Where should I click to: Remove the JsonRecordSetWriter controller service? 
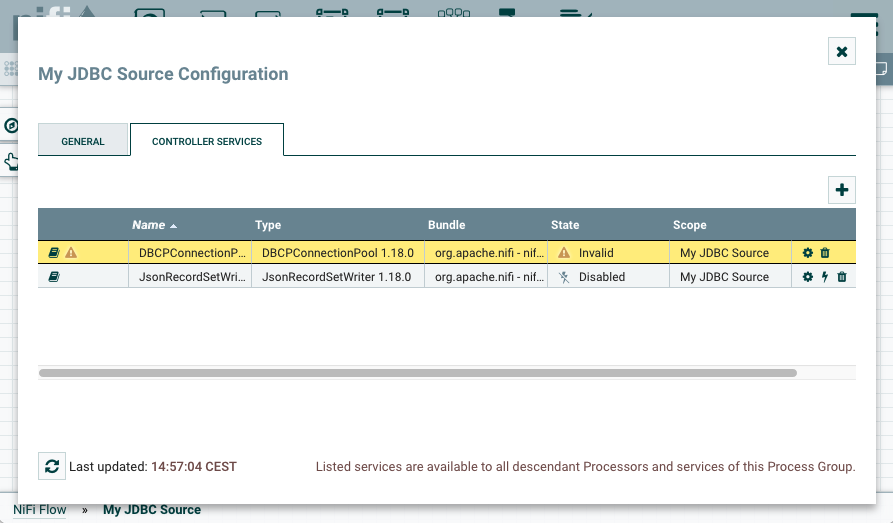[x=842, y=277]
